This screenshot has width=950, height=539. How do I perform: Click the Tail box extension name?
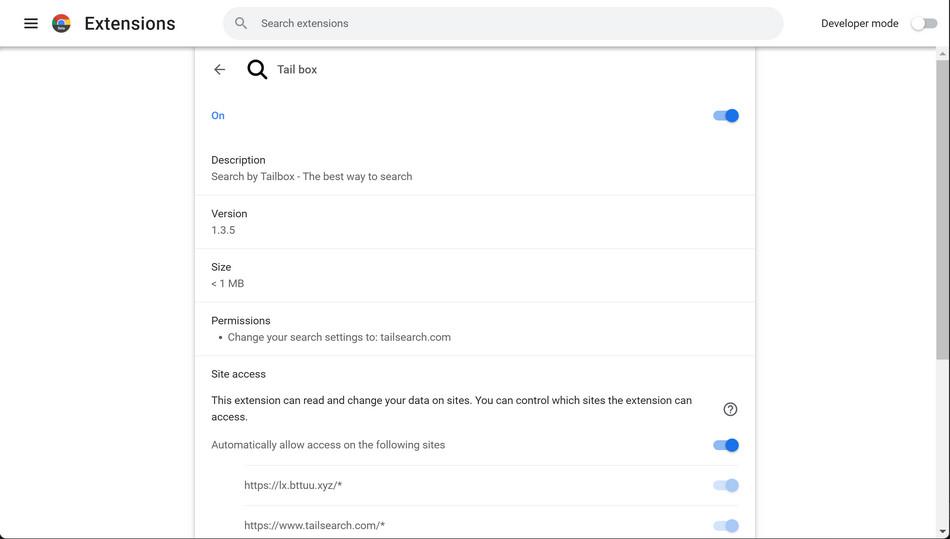coord(297,70)
